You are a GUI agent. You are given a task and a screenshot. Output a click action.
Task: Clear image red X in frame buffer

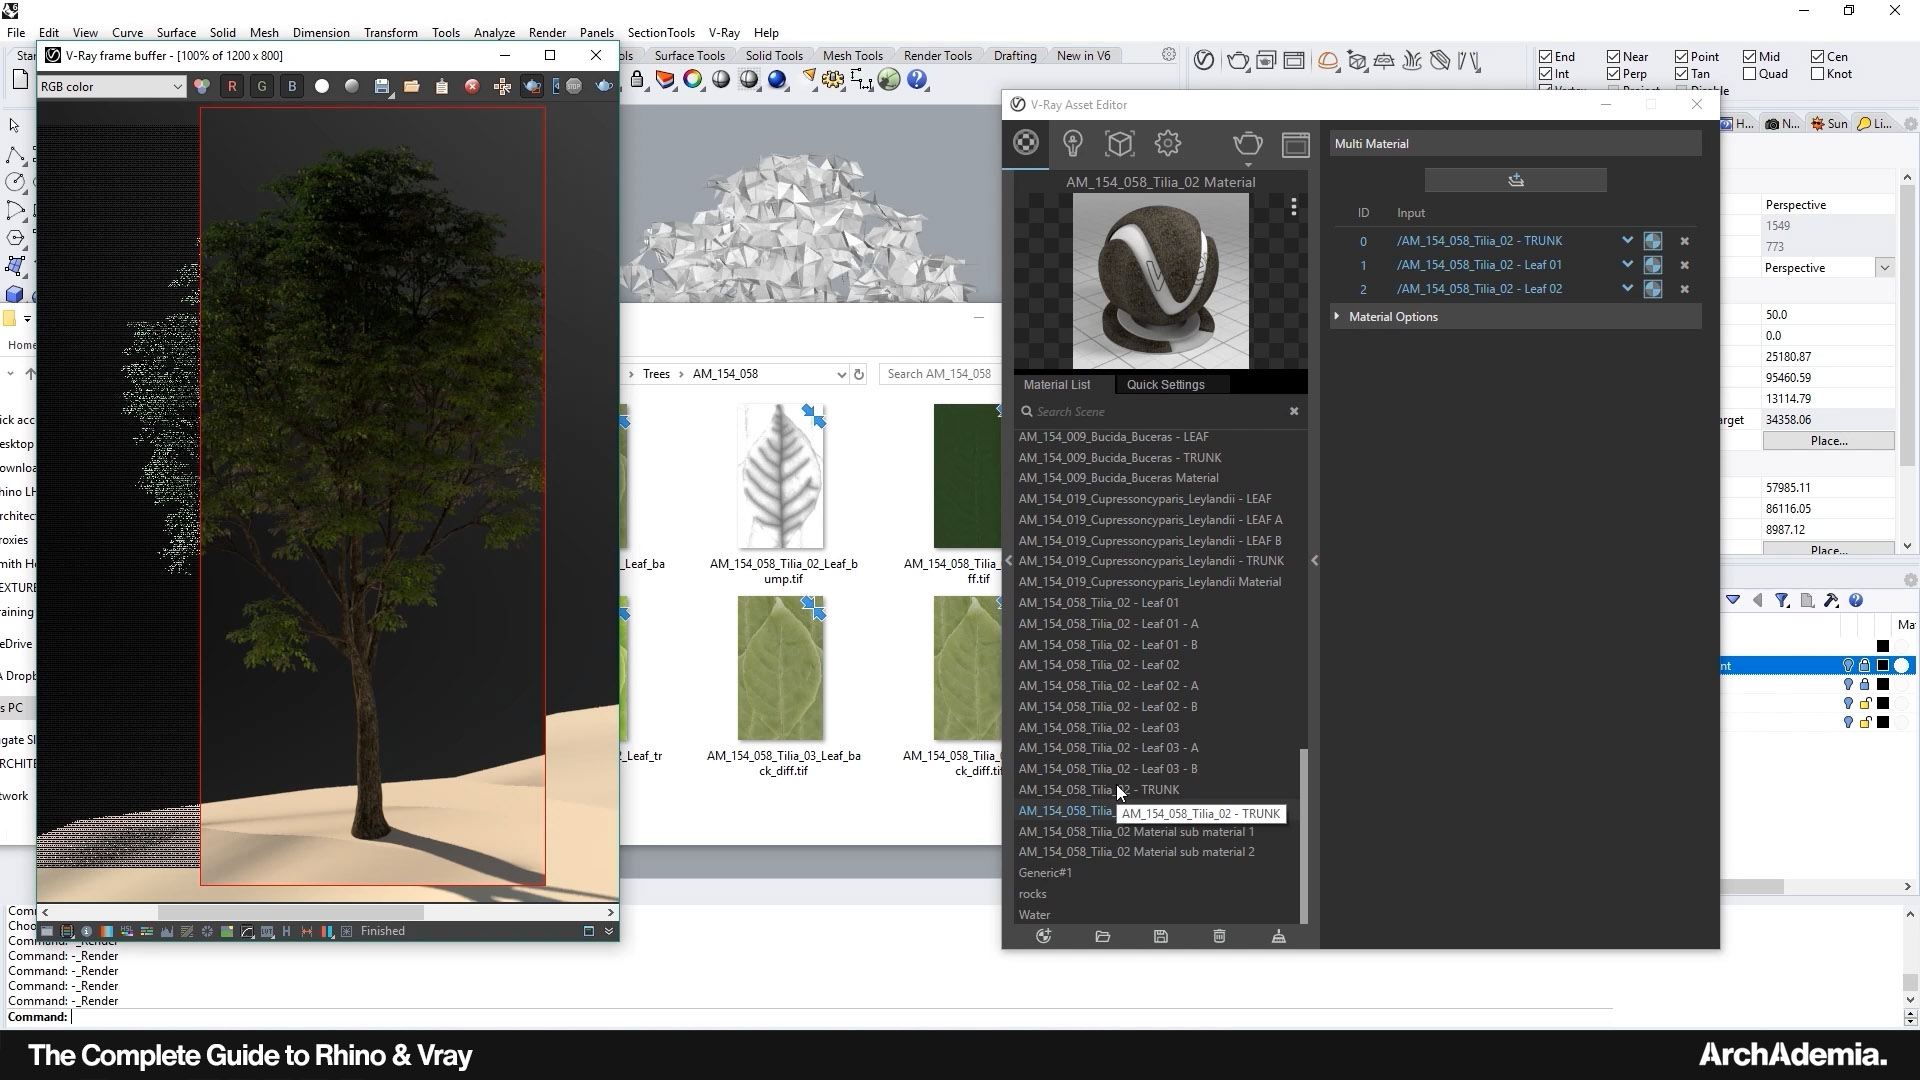coord(472,87)
